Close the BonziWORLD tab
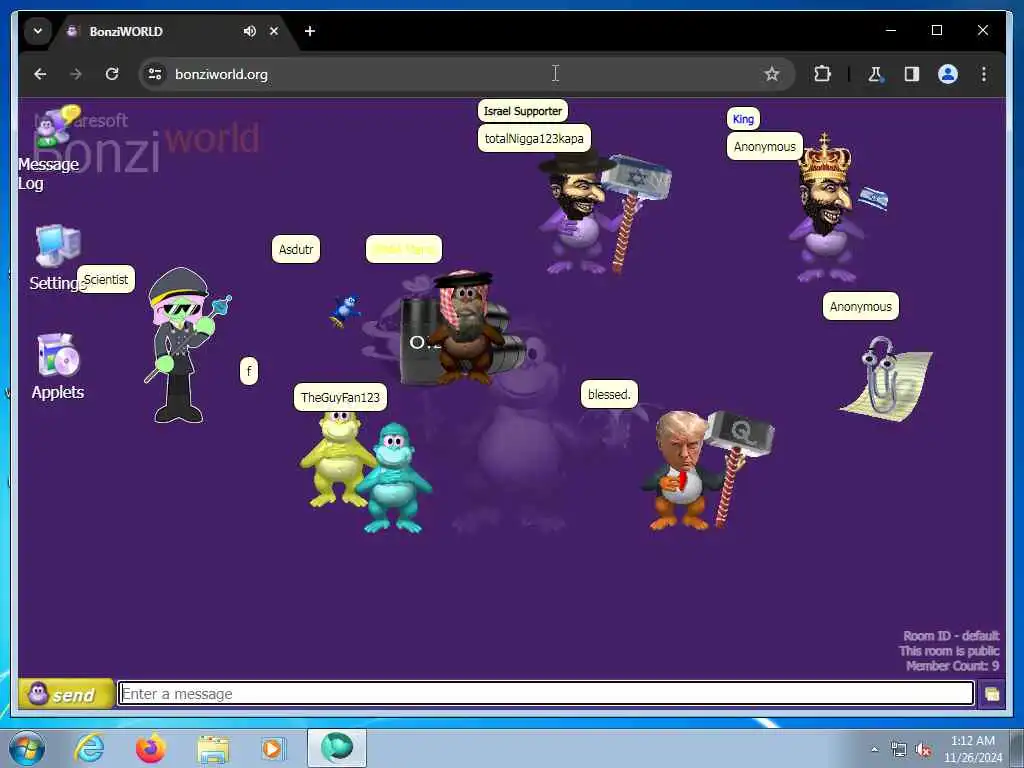1024x768 pixels. click(274, 31)
